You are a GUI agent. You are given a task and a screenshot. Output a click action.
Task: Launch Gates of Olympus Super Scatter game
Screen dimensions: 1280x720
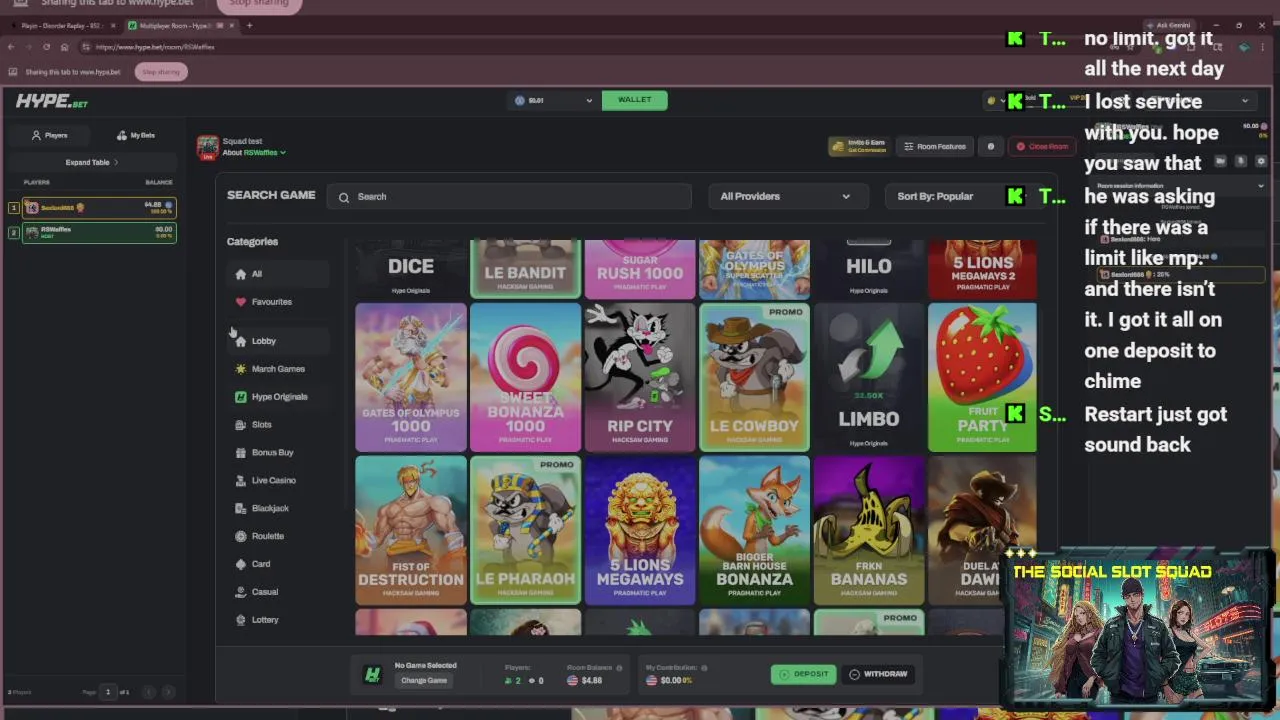[x=754, y=269]
